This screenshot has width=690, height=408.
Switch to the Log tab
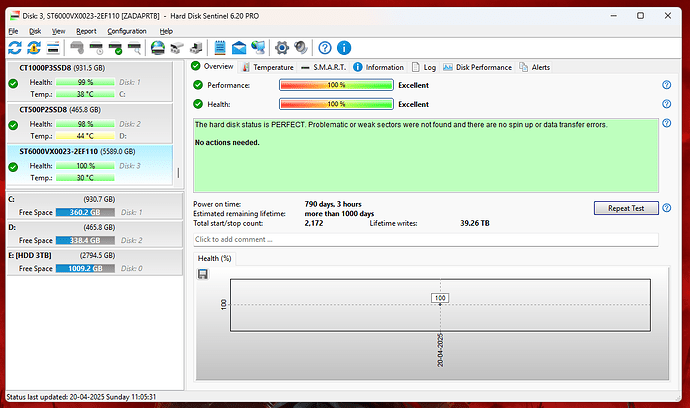click(424, 67)
